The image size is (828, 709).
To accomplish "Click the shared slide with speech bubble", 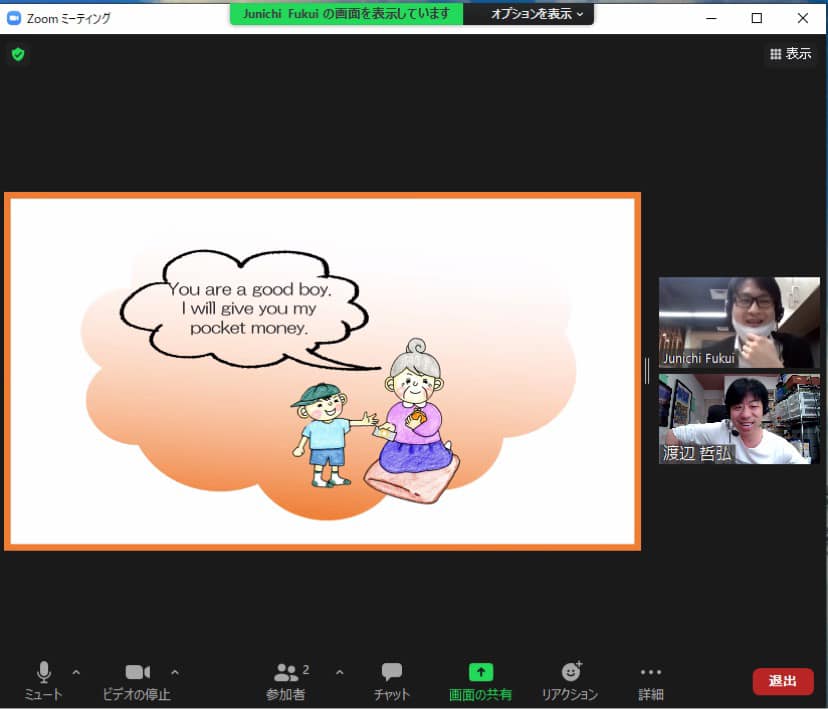I will tap(322, 371).
